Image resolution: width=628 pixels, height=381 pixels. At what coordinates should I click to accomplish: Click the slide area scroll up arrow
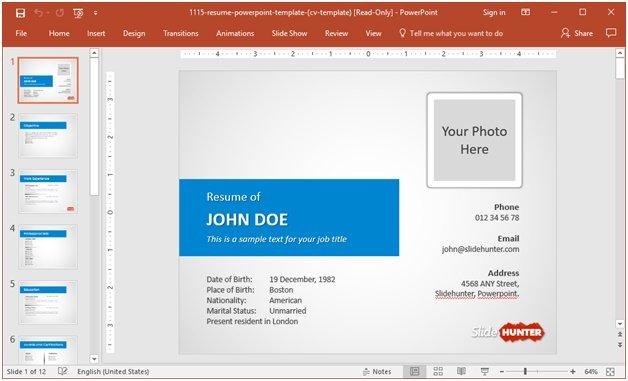[620, 53]
